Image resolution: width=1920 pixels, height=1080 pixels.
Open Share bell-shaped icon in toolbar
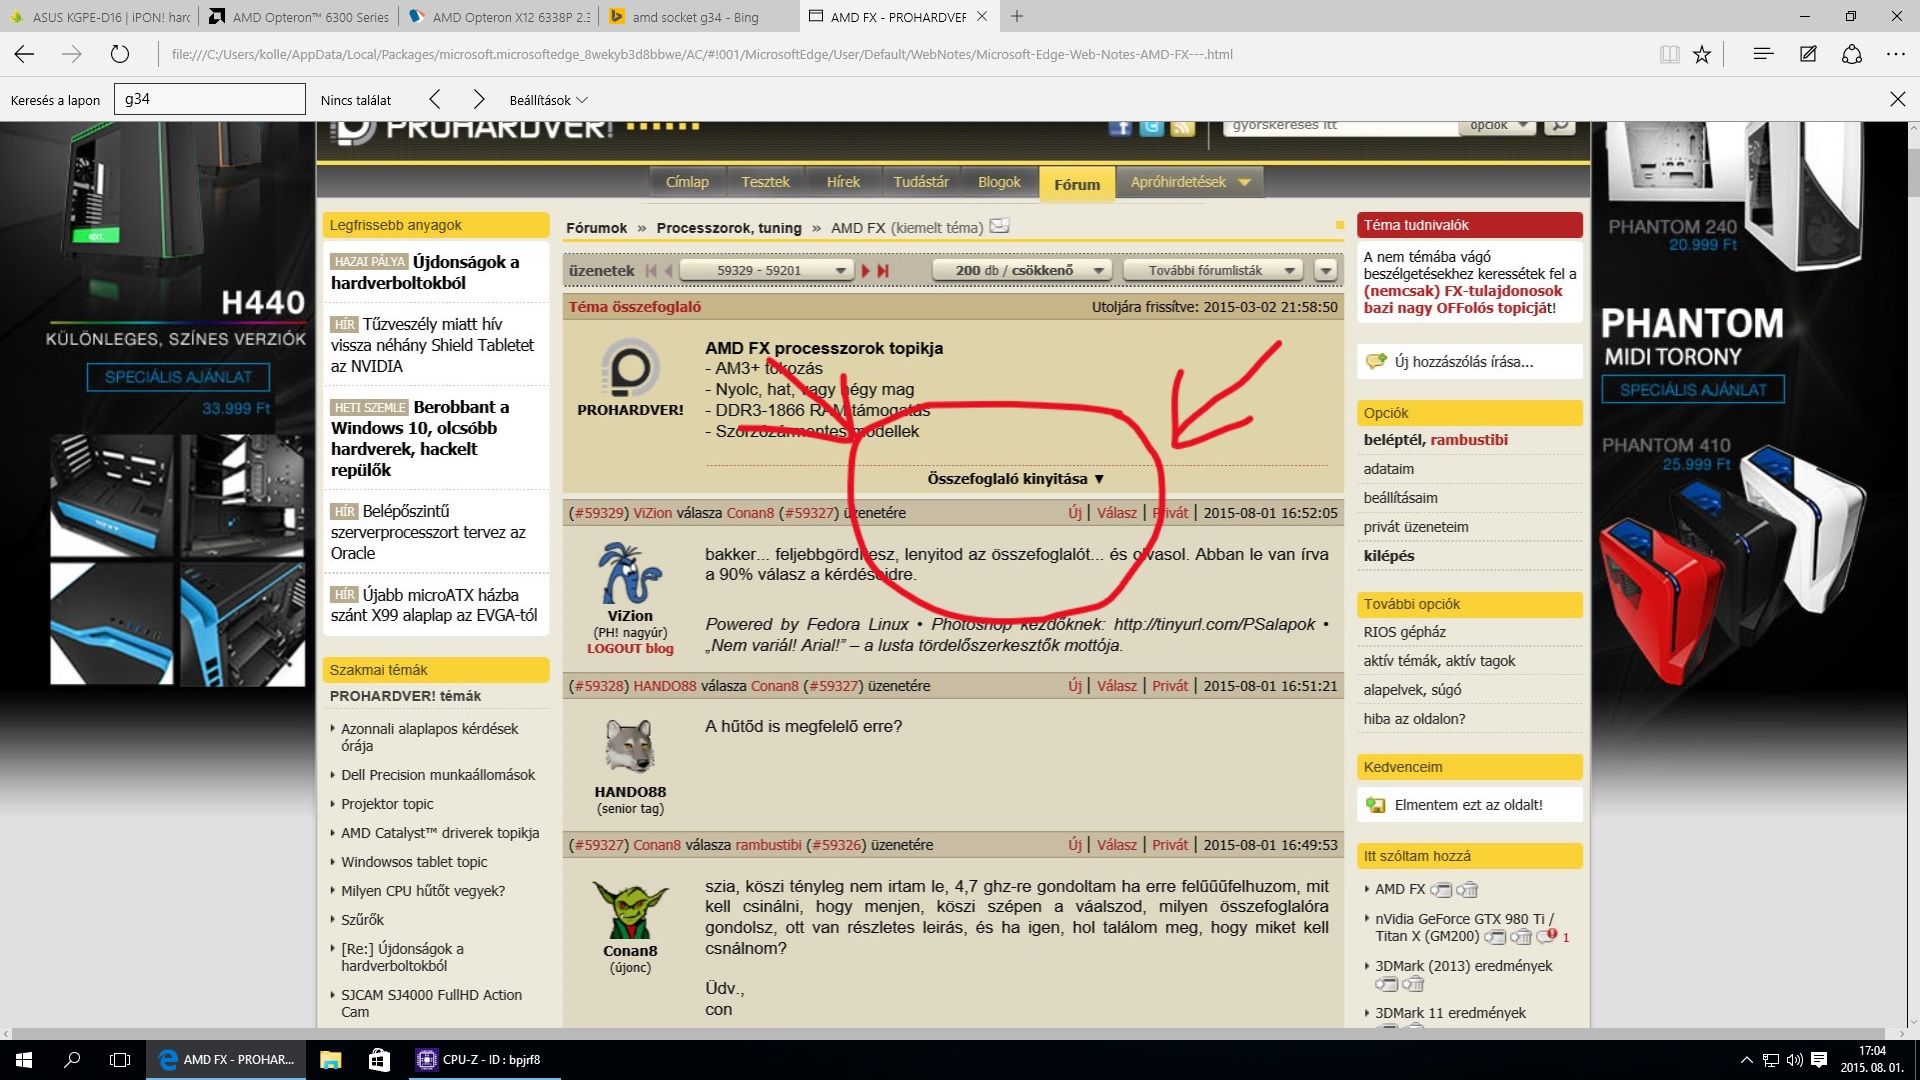pos(1852,54)
